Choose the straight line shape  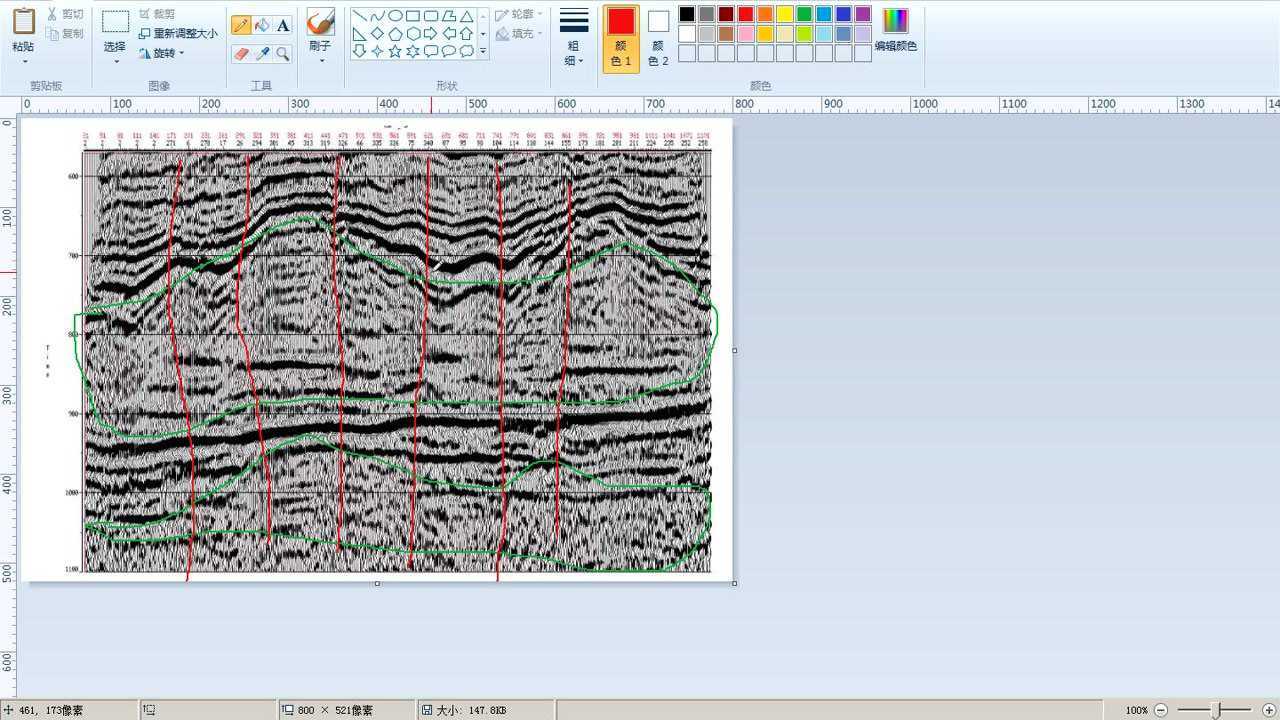coord(359,16)
